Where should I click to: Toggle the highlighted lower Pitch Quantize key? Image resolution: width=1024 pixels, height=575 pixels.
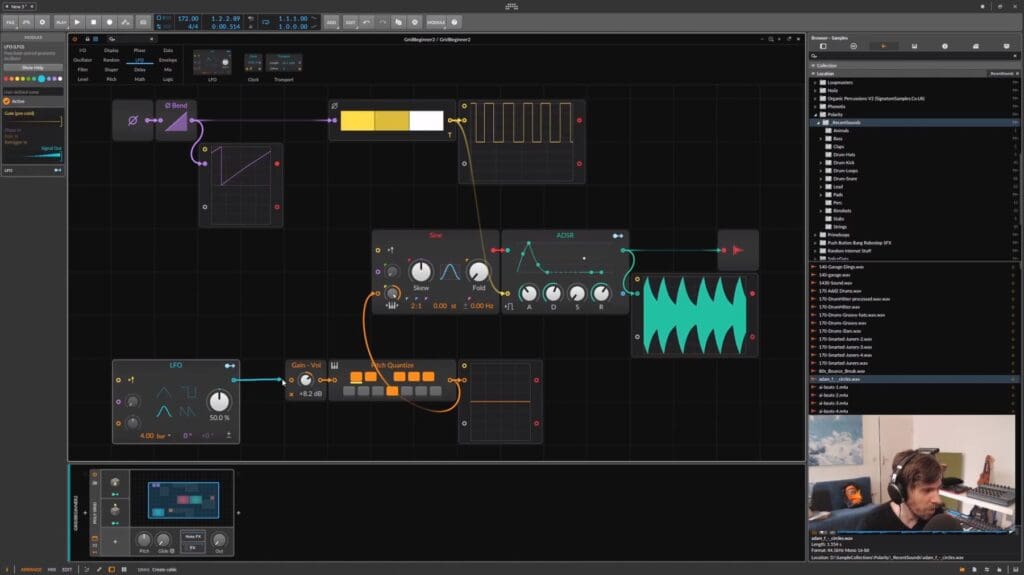pos(392,391)
